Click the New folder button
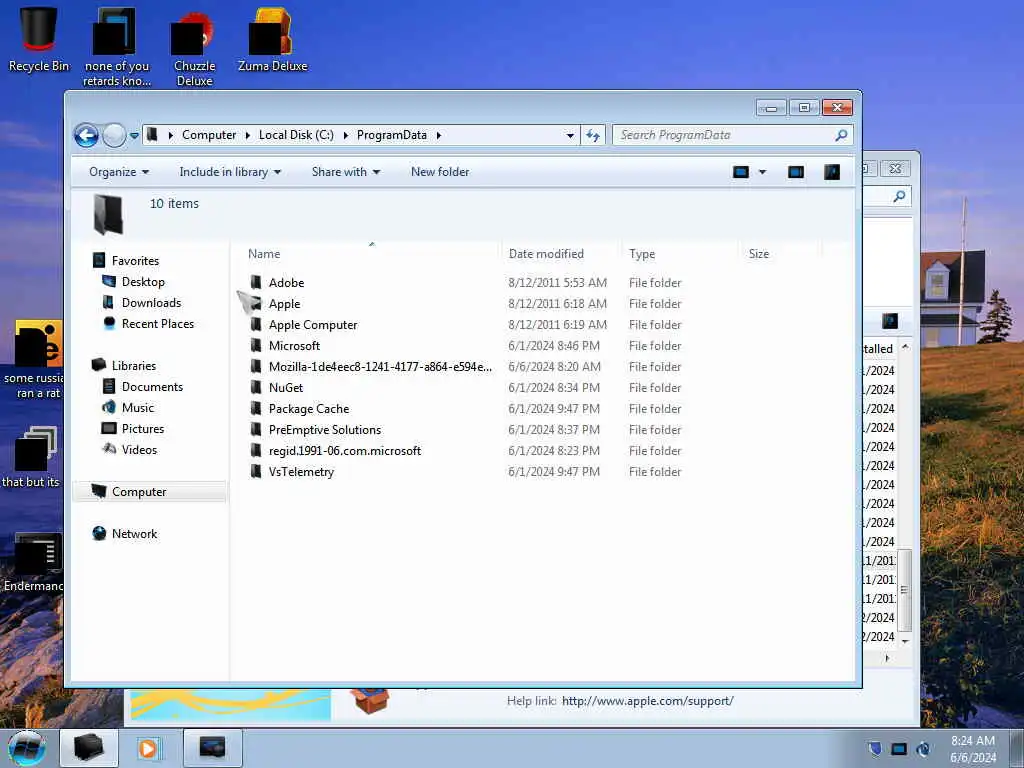Image resolution: width=1024 pixels, height=768 pixels. tap(440, 172)
